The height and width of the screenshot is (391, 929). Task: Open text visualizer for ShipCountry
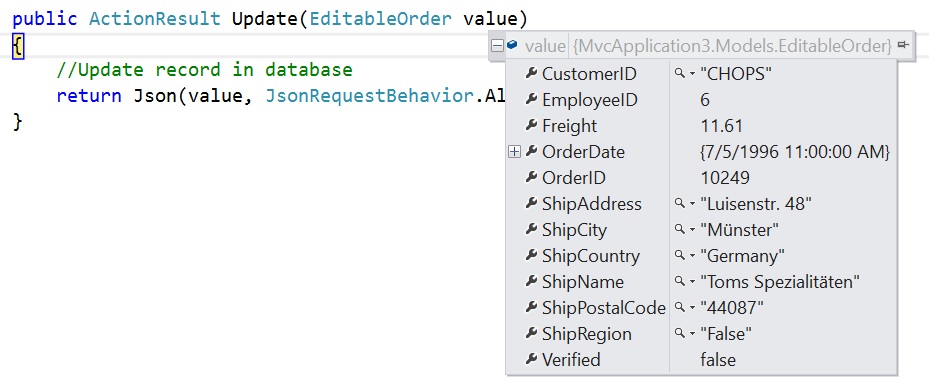tap(680, 256)
